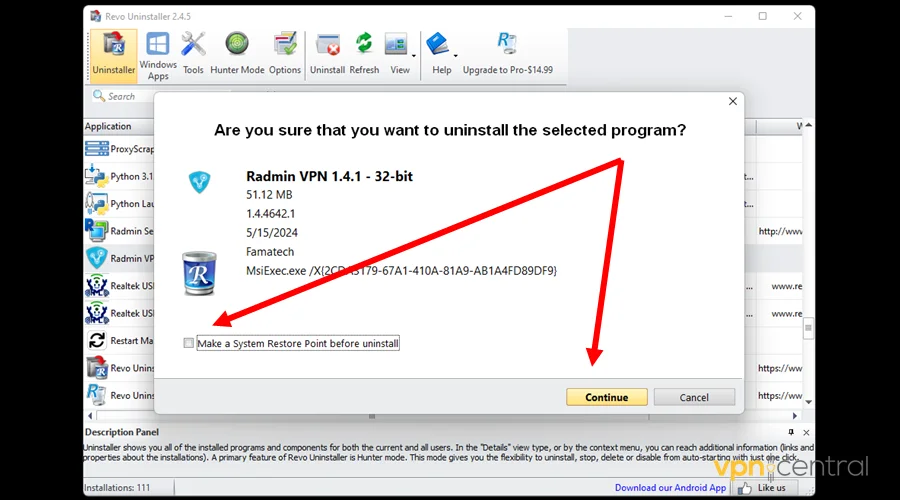Close the uninstall confirmation dialog
This screenshot has height=500, width=900.
[732, 102]
